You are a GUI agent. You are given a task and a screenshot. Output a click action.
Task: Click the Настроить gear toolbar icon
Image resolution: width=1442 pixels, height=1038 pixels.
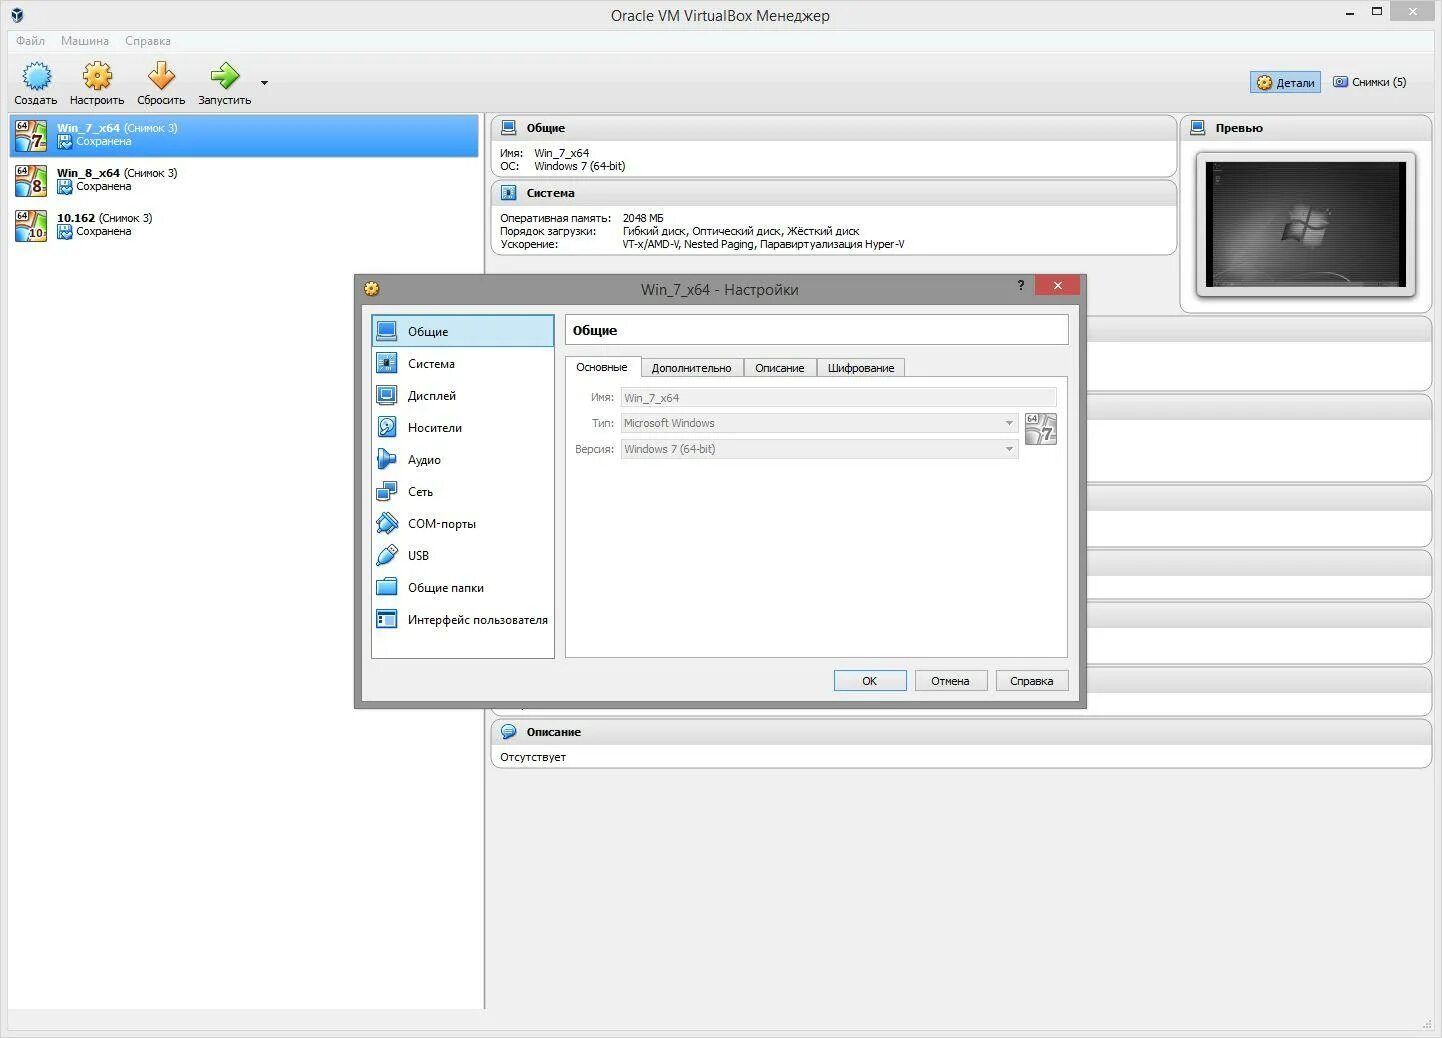(97, 76)
